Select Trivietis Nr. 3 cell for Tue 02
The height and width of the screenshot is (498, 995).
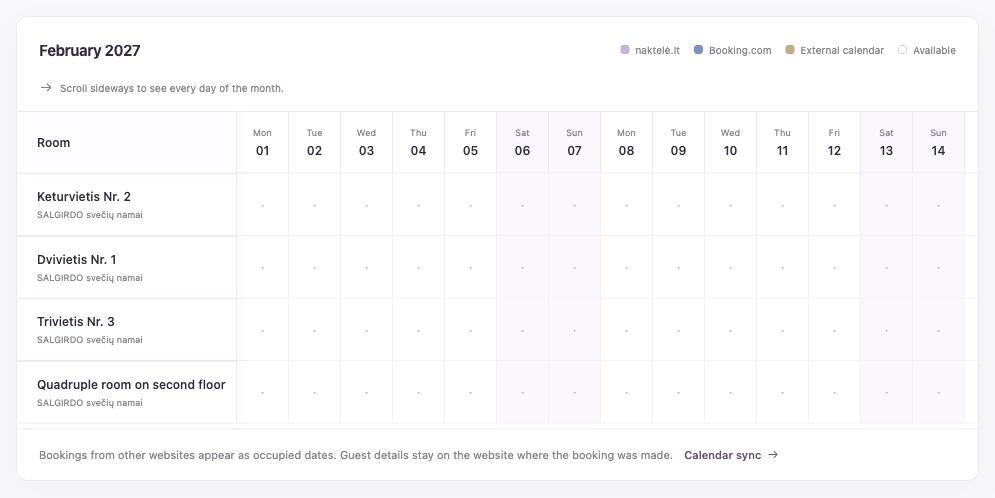coord(315,330)
